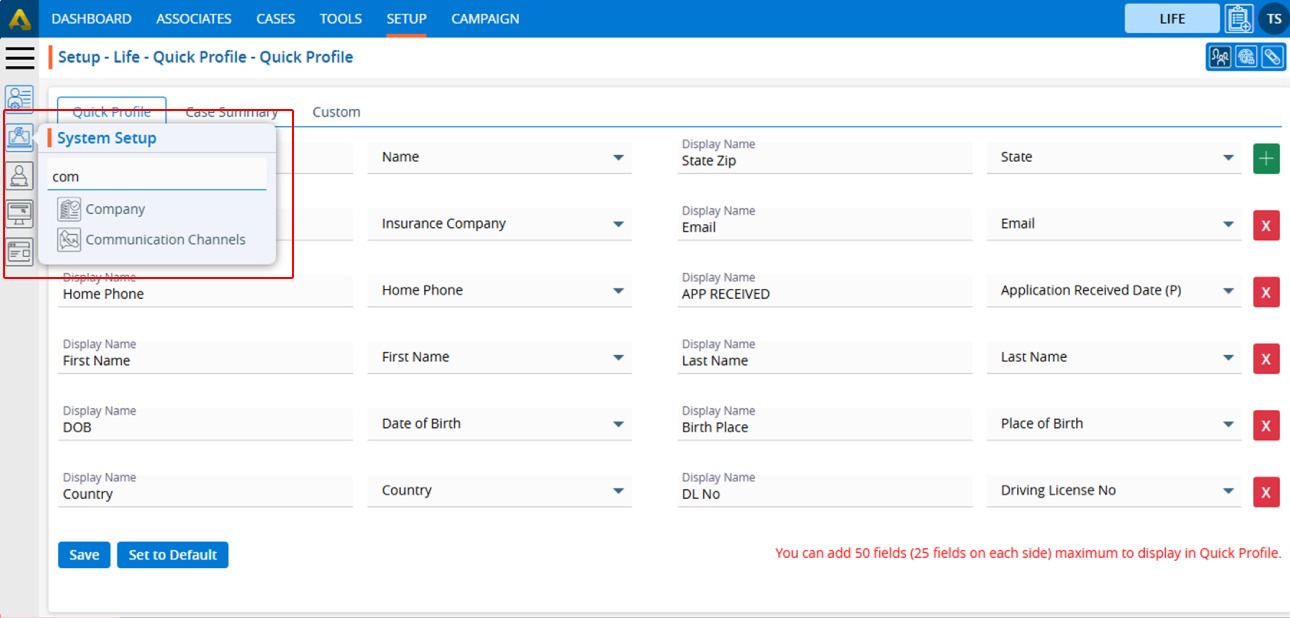Click the Set to Default button

click(172, 555)
